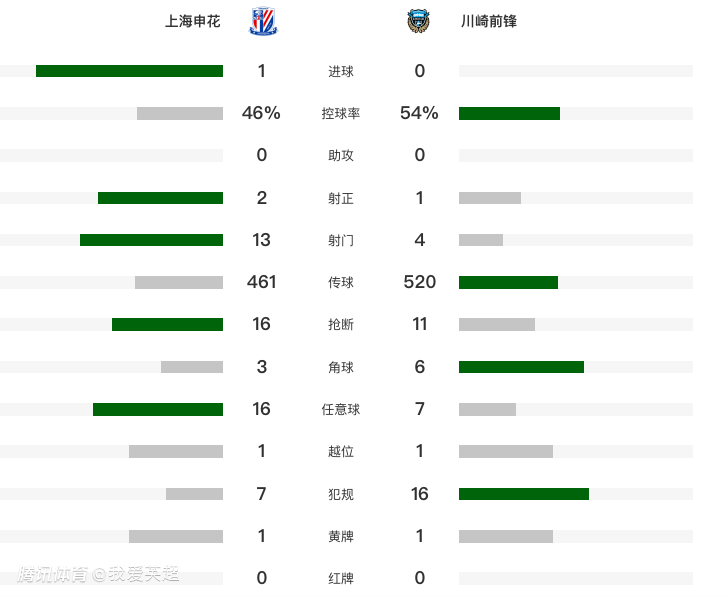The width and height of the screenshot is (725, 598).
Task: Select the 传球 stat label
Action: pyautogui.click(x=341, y=283)
